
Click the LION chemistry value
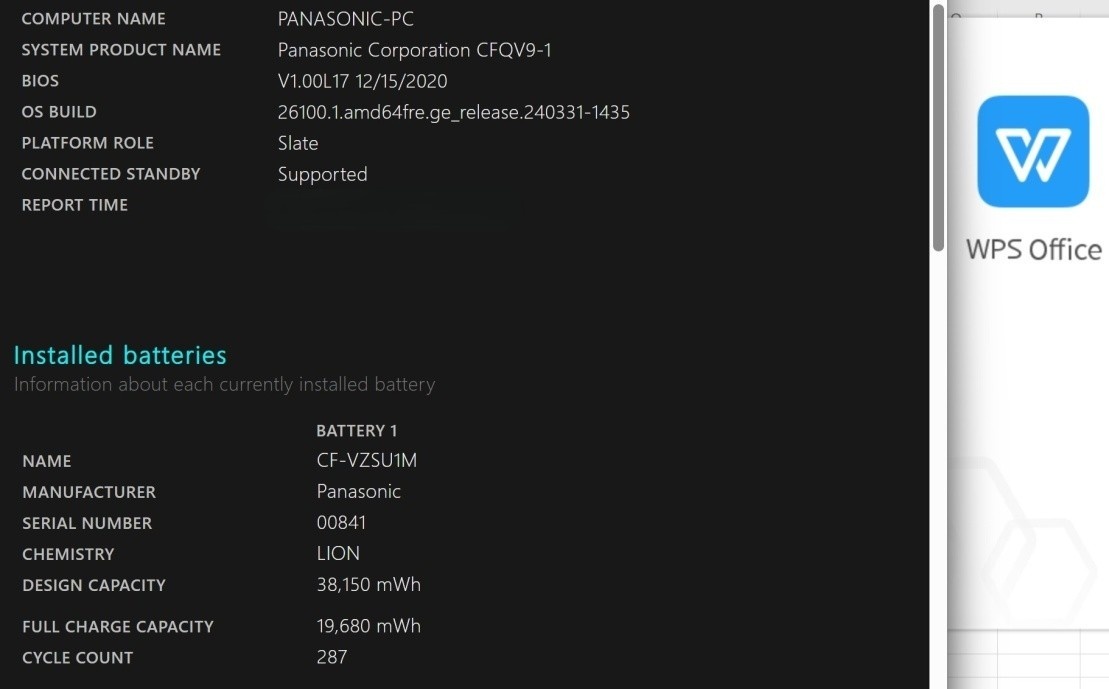pos(338,554)
